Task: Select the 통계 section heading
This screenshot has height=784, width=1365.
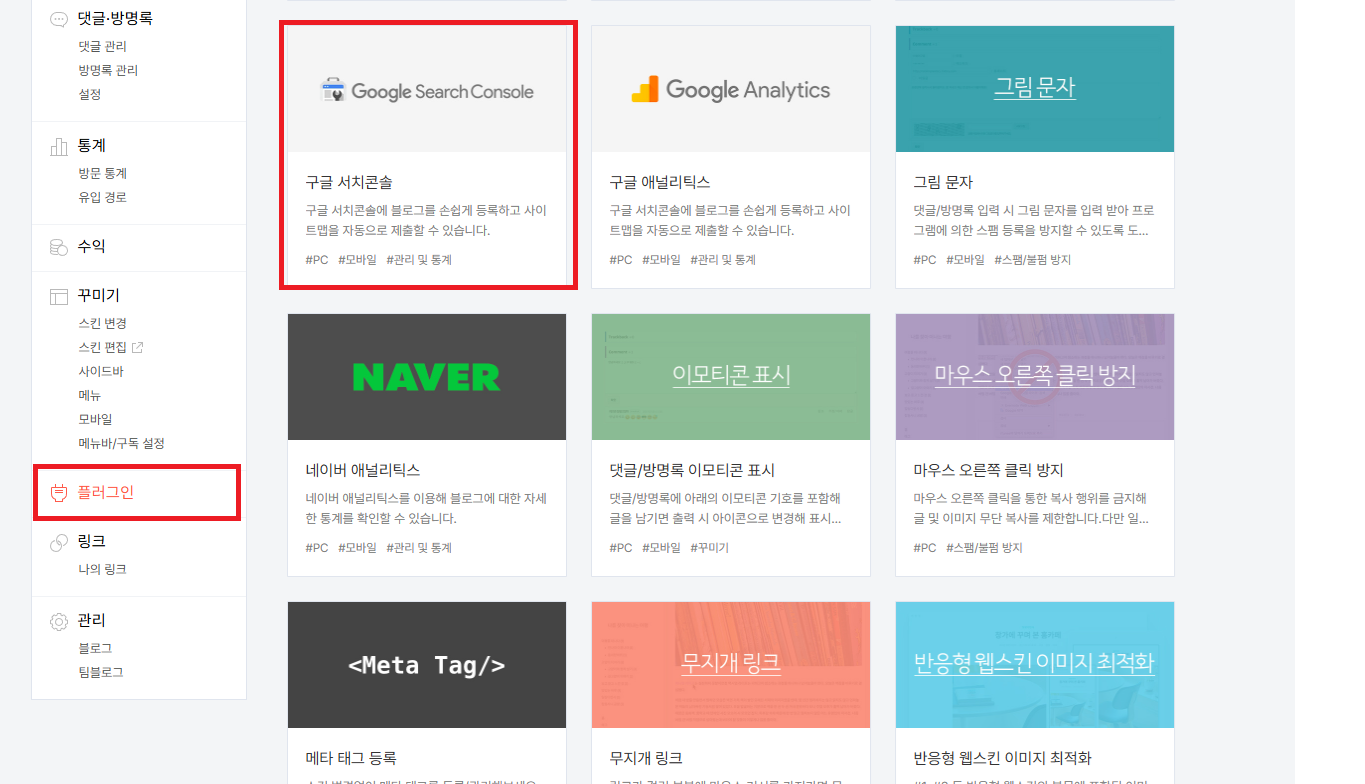Action: pyautogui.click(x=91, y=146)
